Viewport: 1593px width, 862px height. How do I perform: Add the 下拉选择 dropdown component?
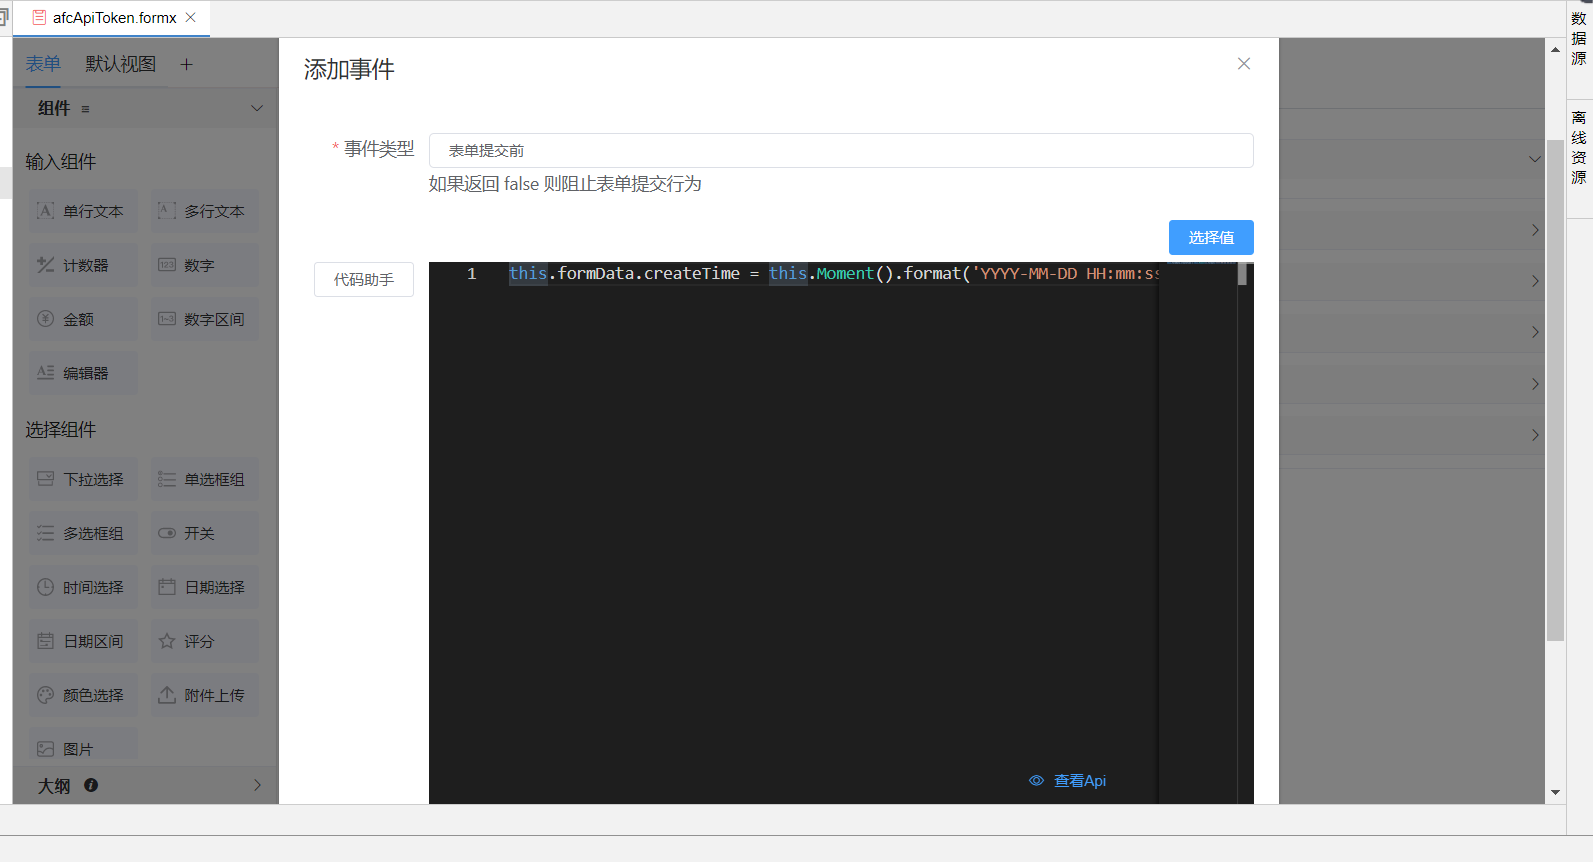[x=83, y=480]
